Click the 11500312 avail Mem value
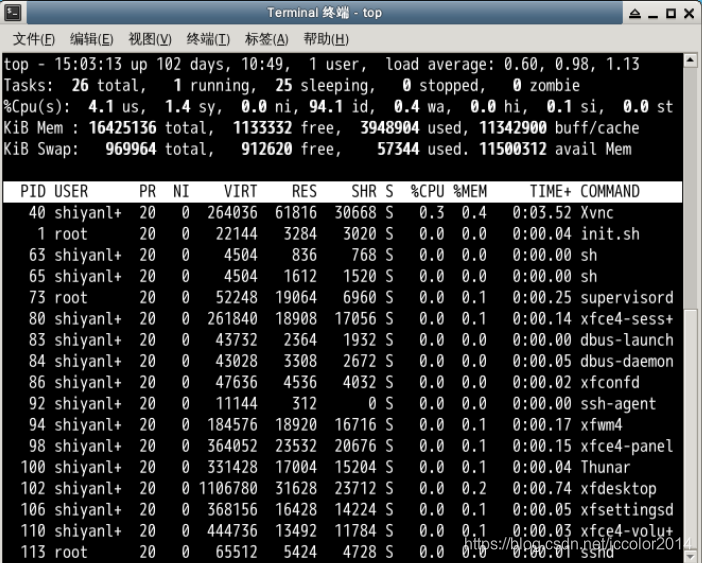Viewport: 702px width, 563px height. (x=513, y=149)
